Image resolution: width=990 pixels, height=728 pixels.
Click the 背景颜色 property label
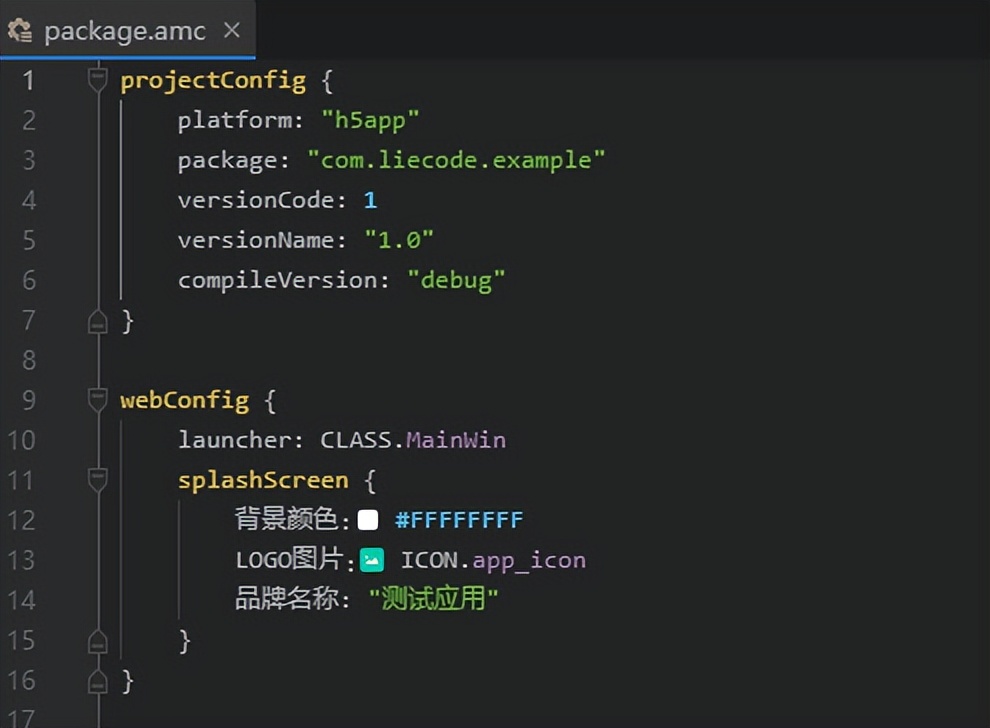pos(287,520)
